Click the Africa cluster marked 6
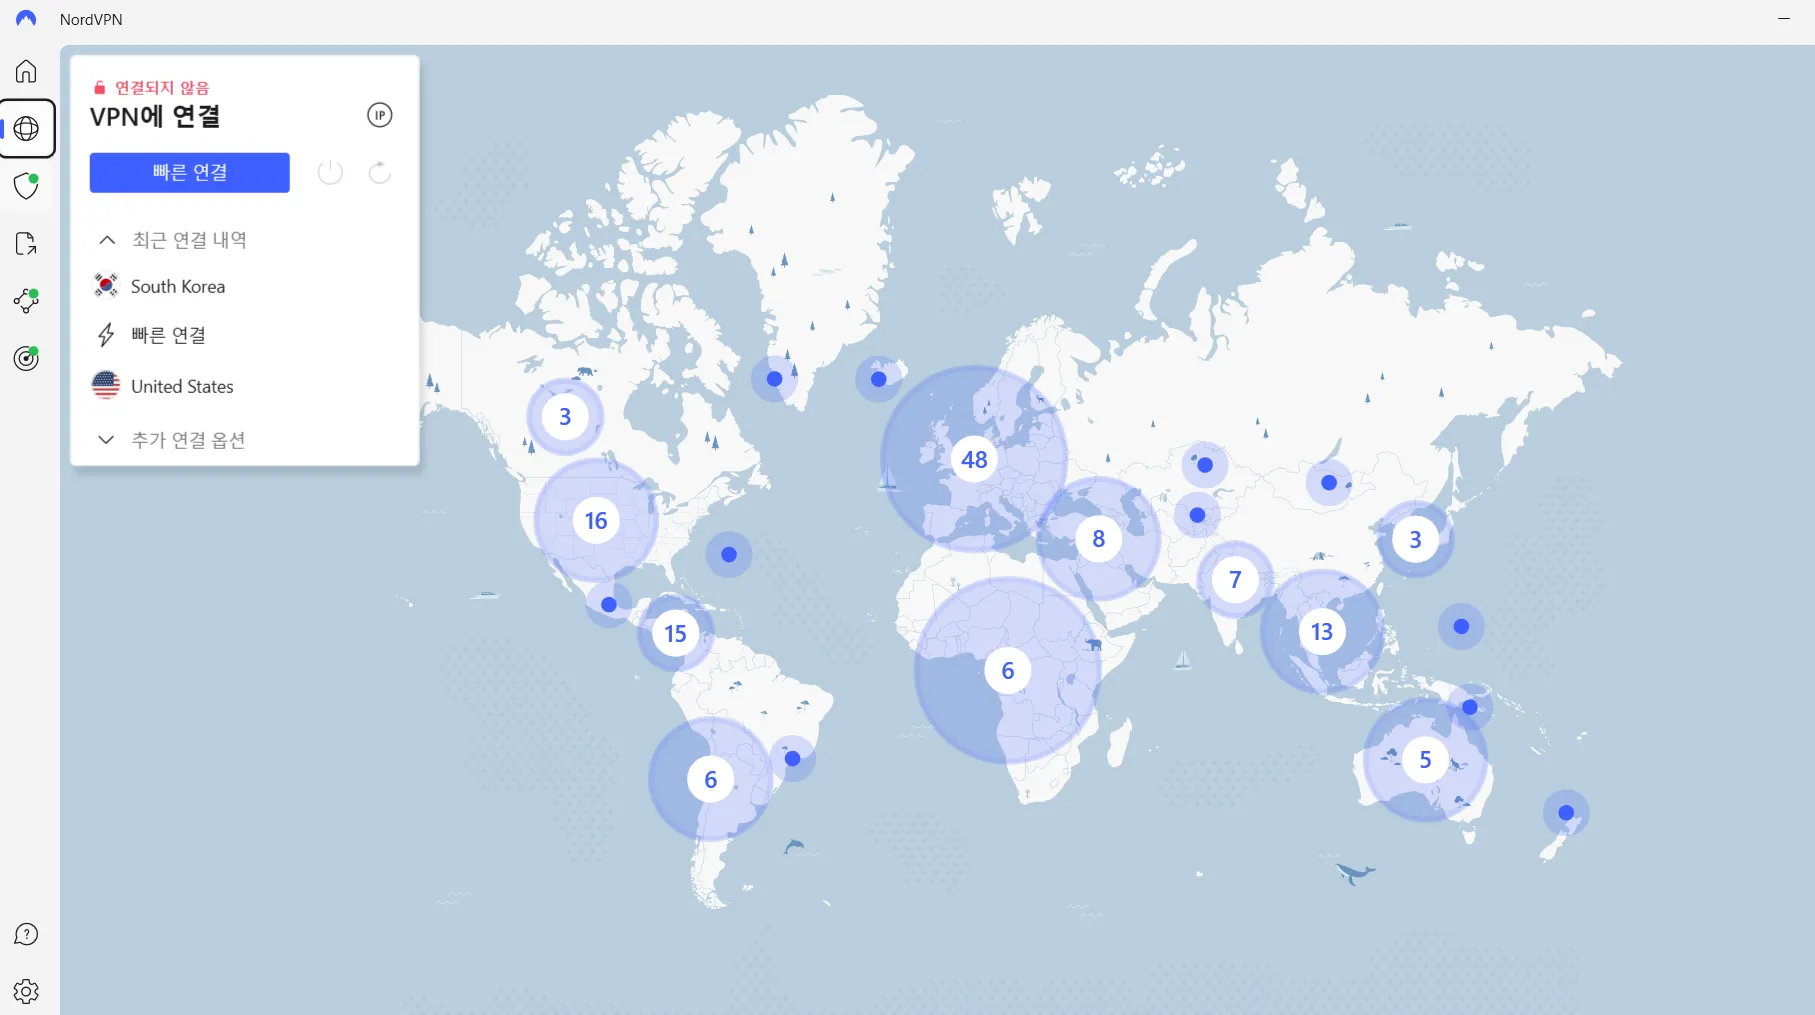 pos(1008,671)
